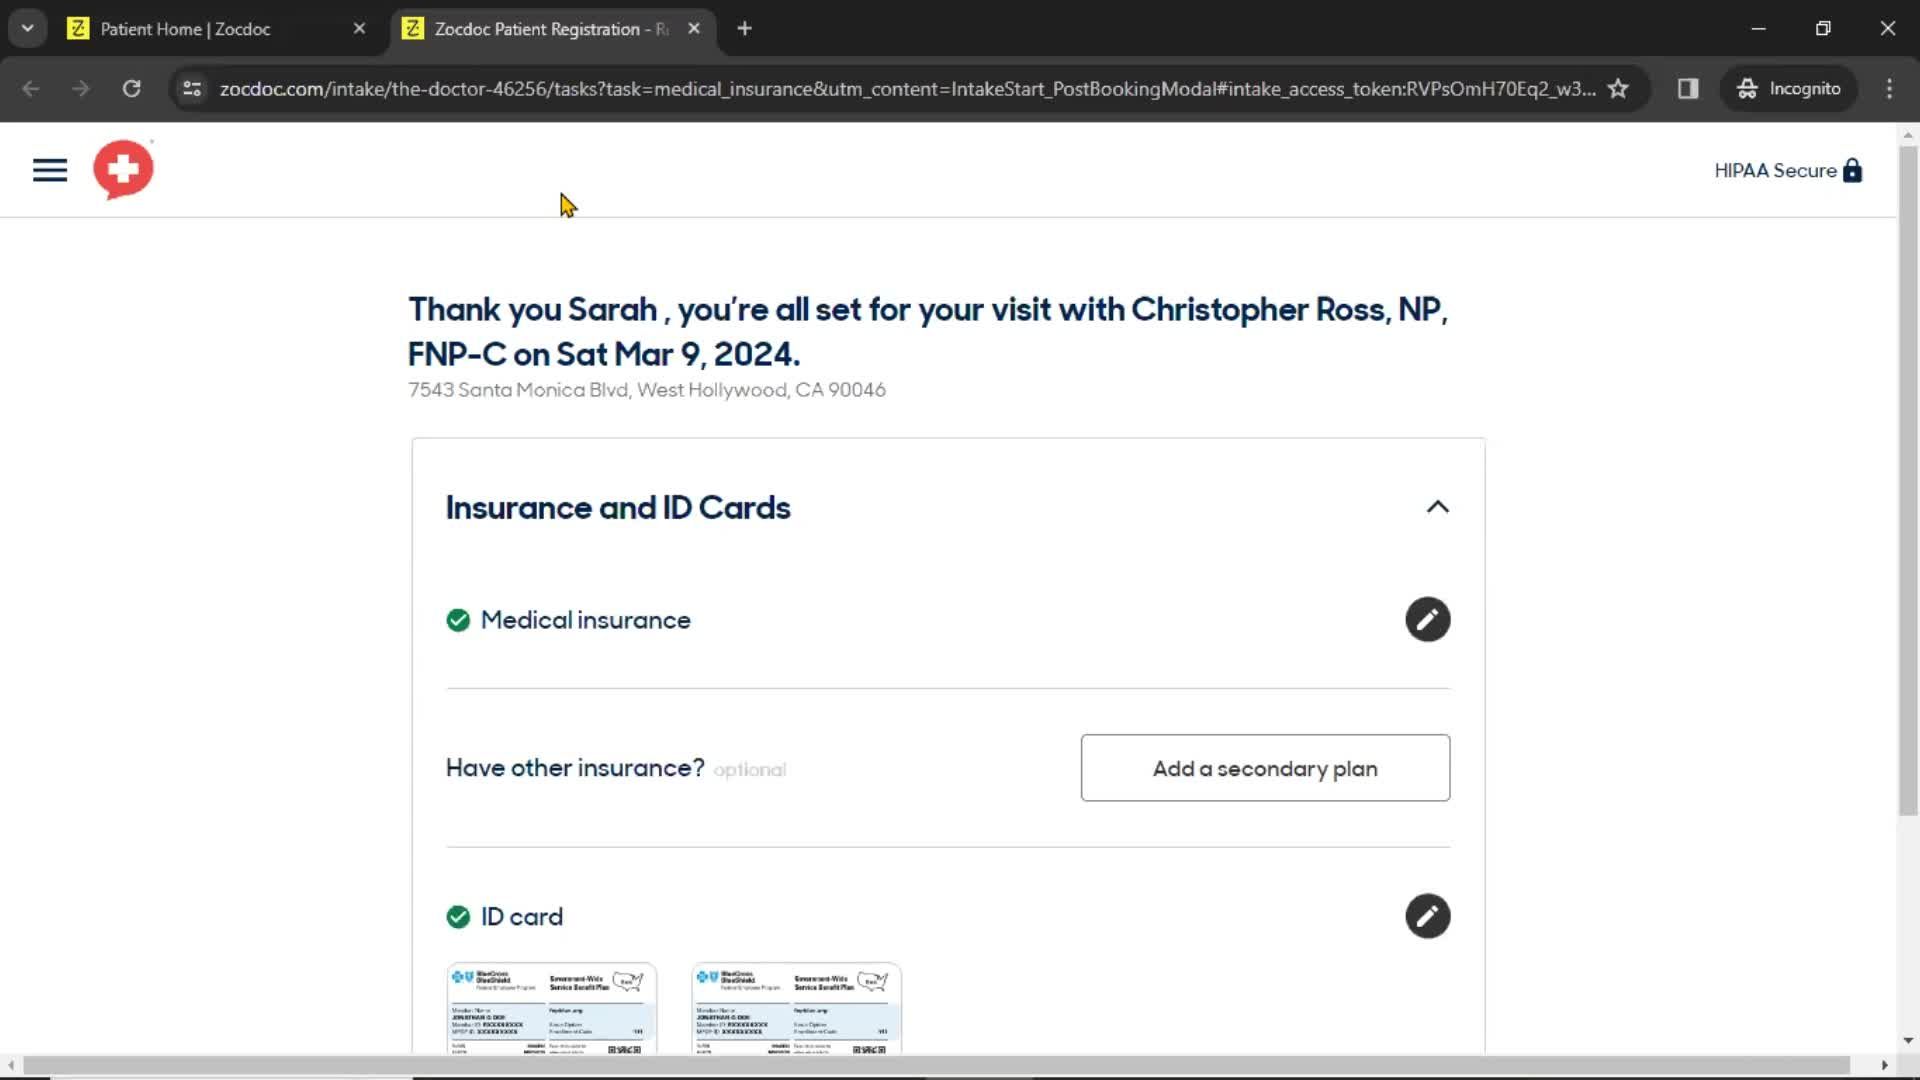
Task: Open the tab search dropdown
Action: coord(28,29)
